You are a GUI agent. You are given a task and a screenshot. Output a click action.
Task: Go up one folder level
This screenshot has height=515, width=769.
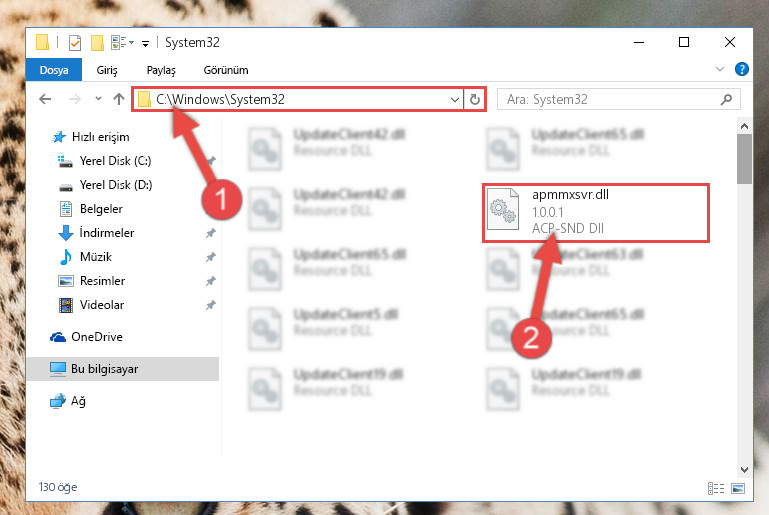[x=119, y=100]
